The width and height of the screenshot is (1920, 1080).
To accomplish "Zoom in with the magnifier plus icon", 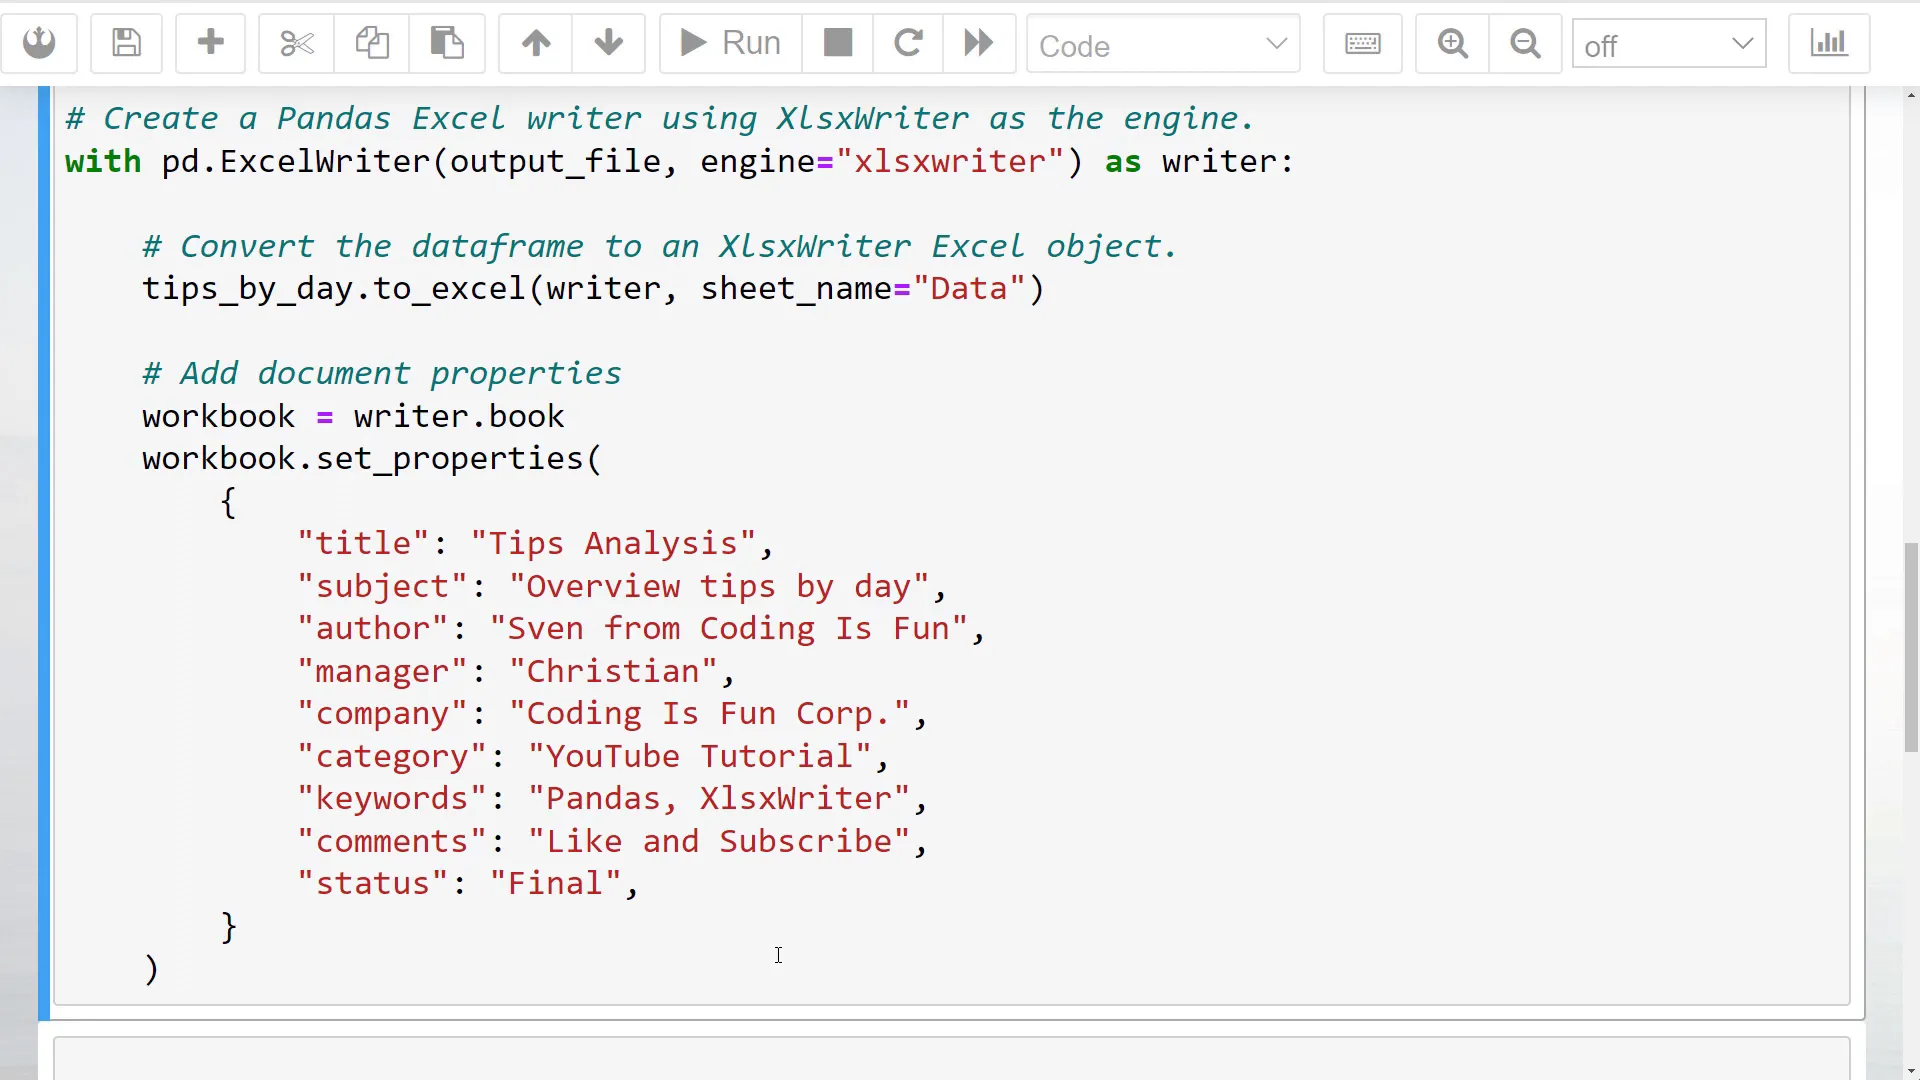I will 1452,43.
